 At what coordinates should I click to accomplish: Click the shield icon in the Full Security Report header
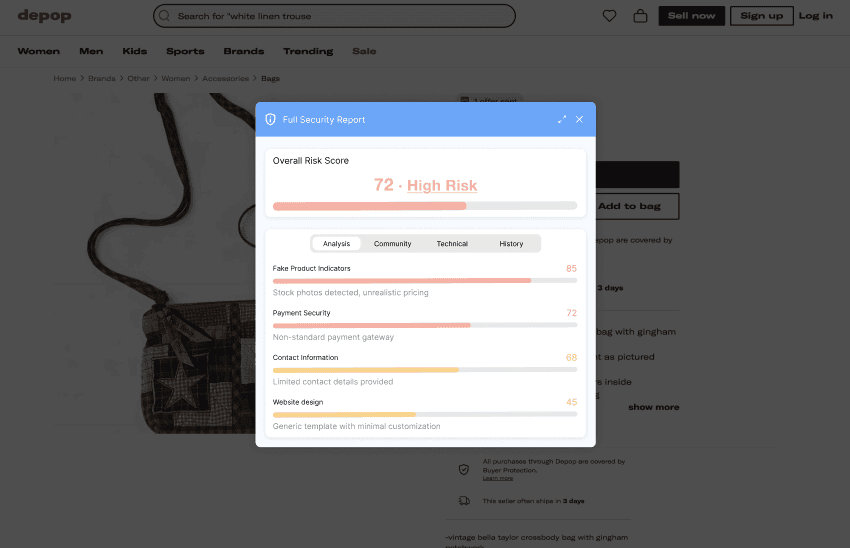(270, 119)
